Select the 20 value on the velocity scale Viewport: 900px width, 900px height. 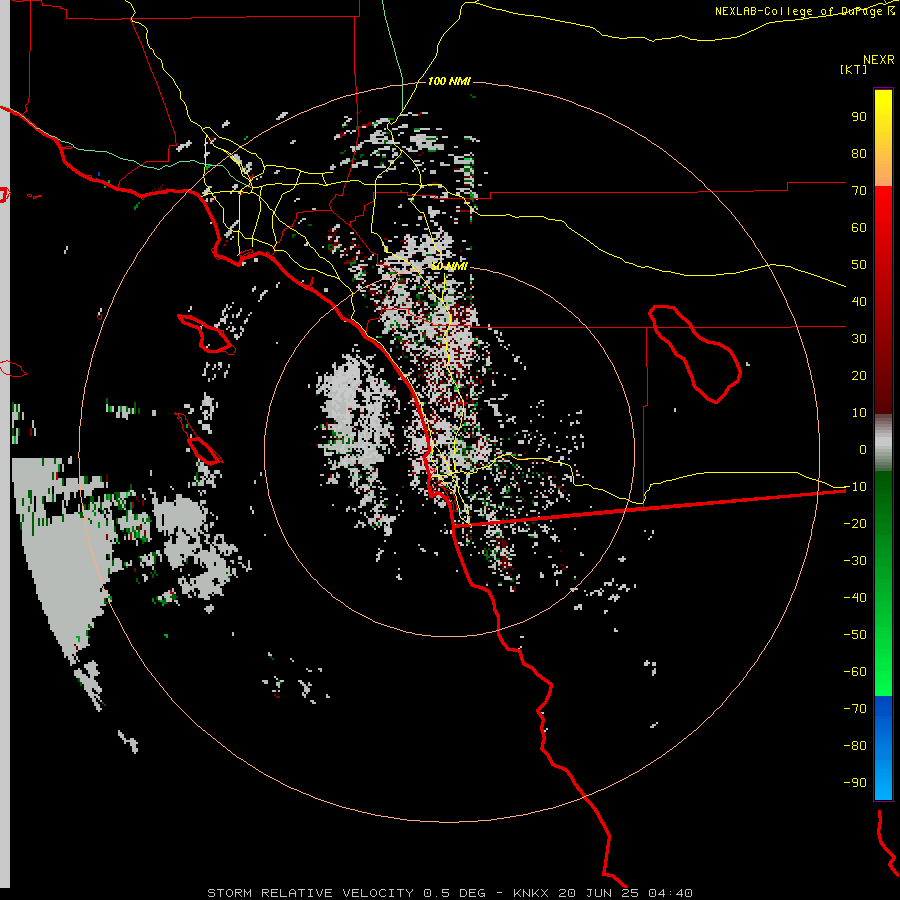point(859,375)
